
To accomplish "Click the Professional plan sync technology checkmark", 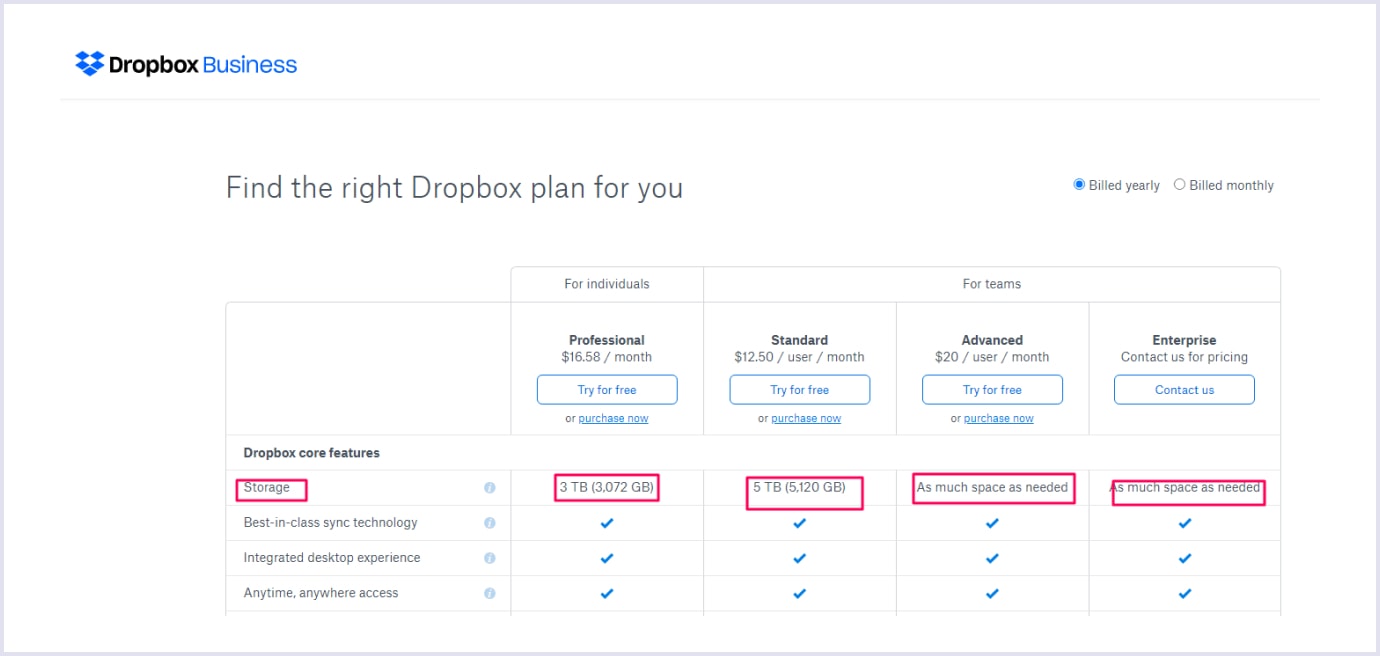I will (x=606, y=522).
